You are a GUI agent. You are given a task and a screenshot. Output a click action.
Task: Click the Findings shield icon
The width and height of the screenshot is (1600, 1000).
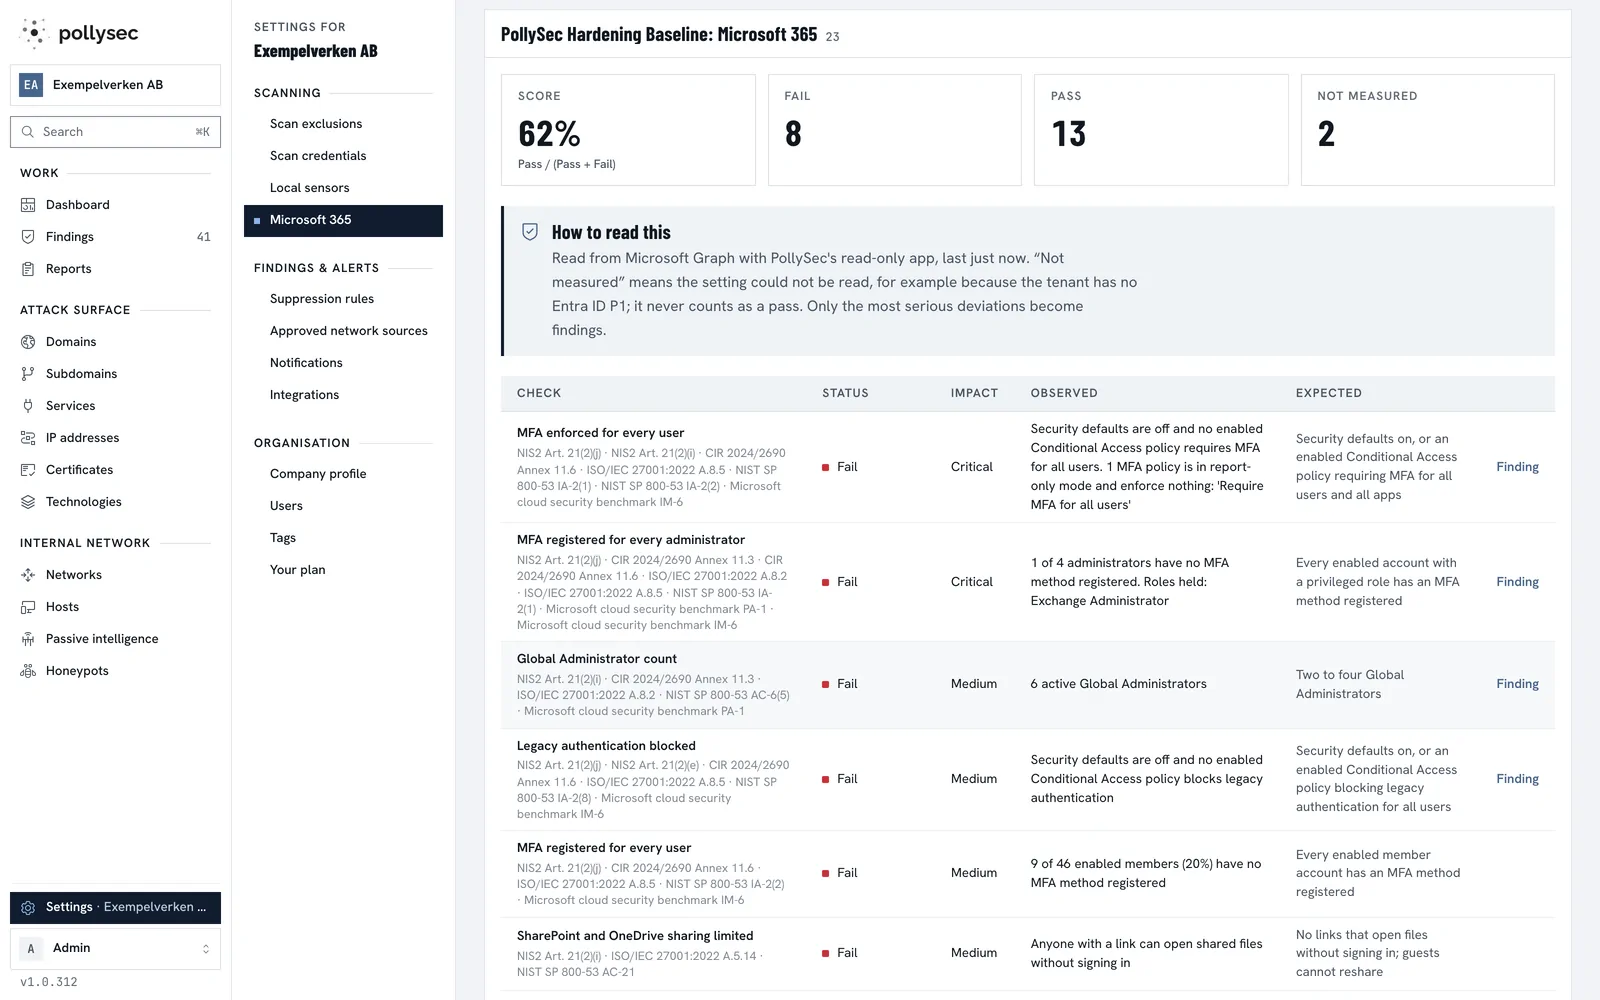click(x=28, y=237)
